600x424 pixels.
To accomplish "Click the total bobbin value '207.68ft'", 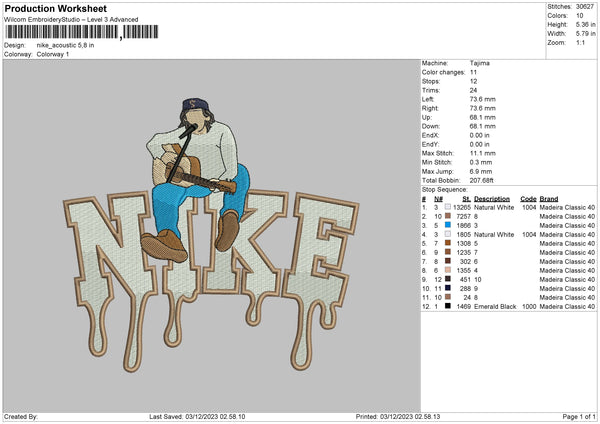I will click(x=481, y=180).
